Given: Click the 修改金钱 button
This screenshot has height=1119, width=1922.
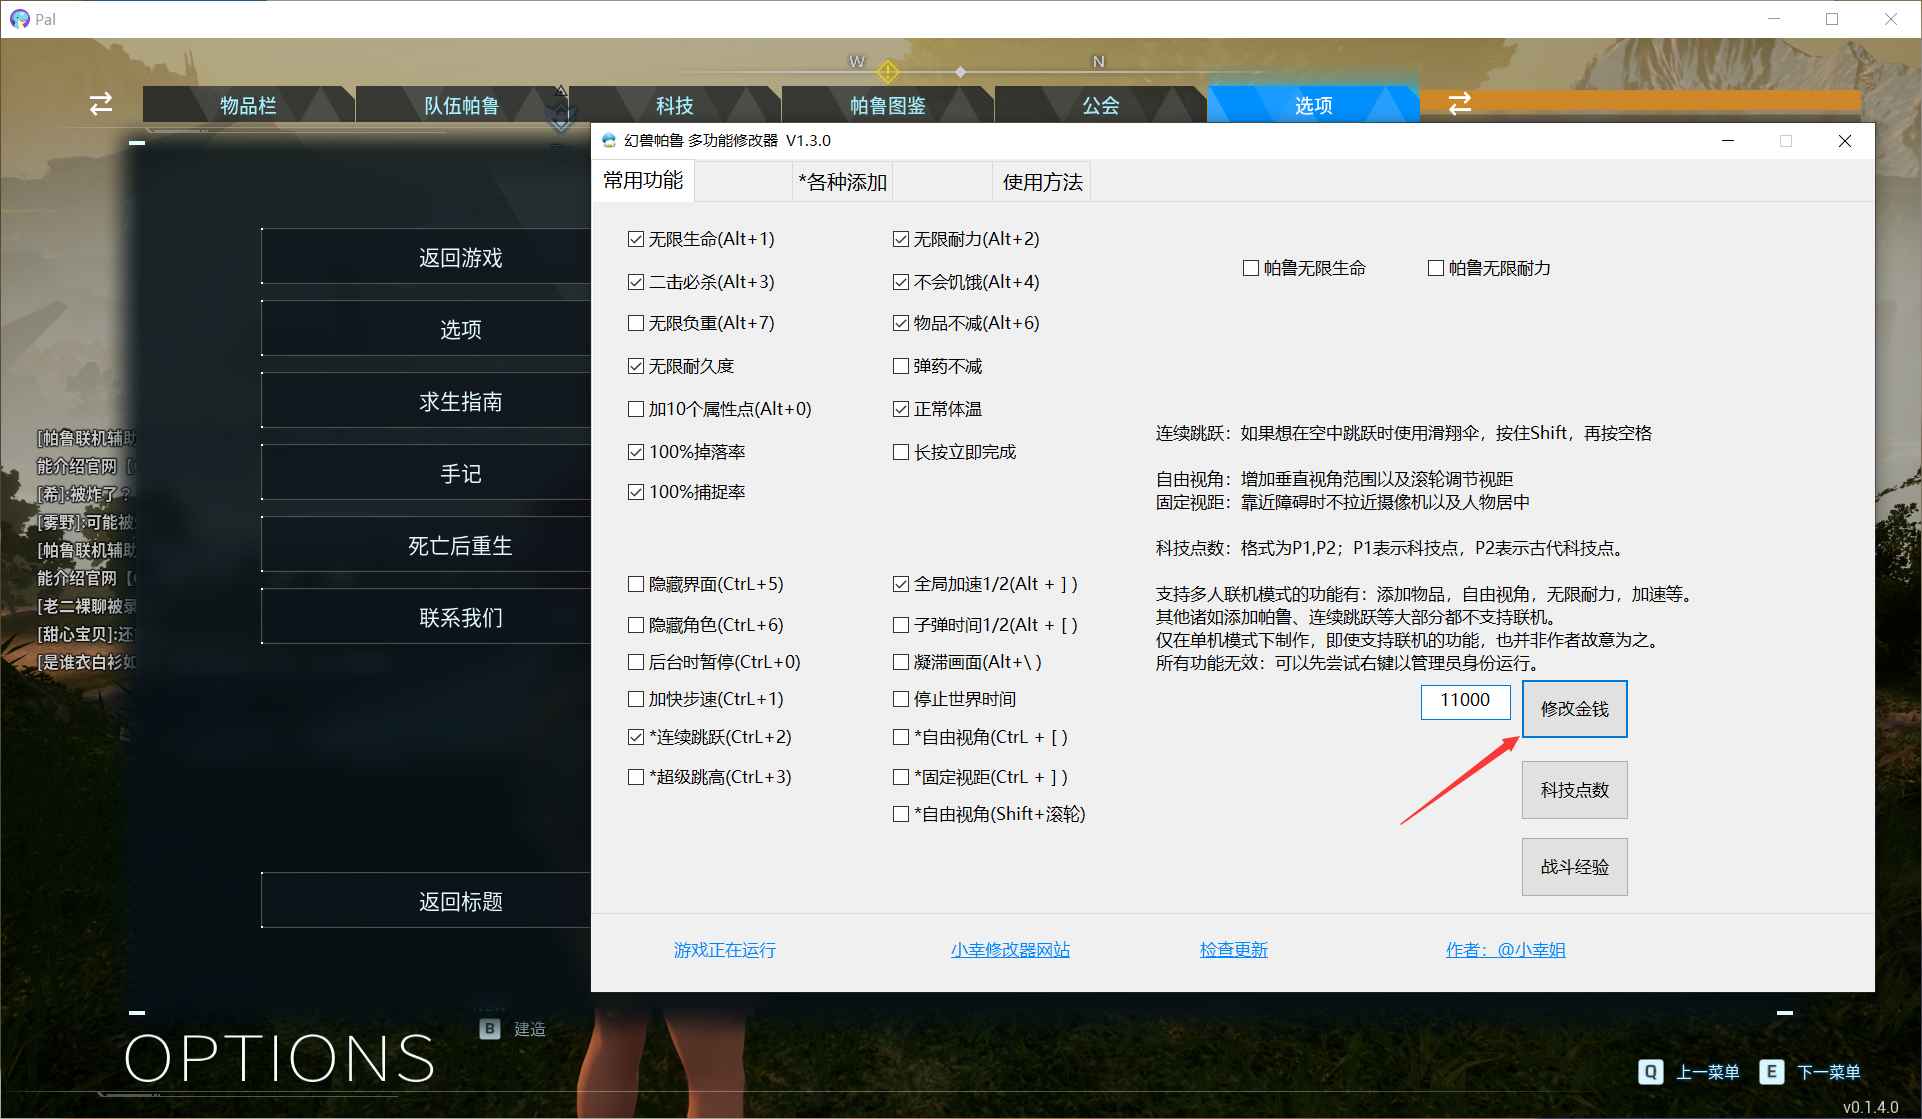Looking at the screenshot, I should coord(1573,708).
